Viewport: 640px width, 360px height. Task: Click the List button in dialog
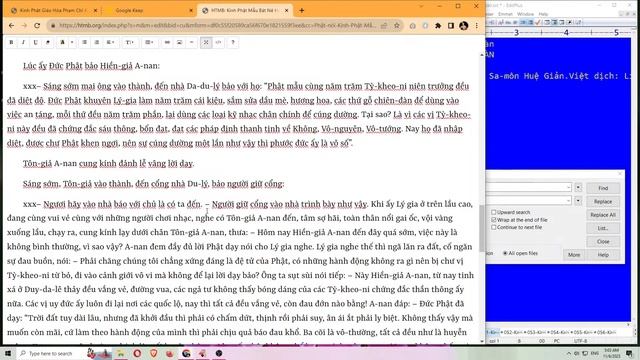click(x=603, y=228)
